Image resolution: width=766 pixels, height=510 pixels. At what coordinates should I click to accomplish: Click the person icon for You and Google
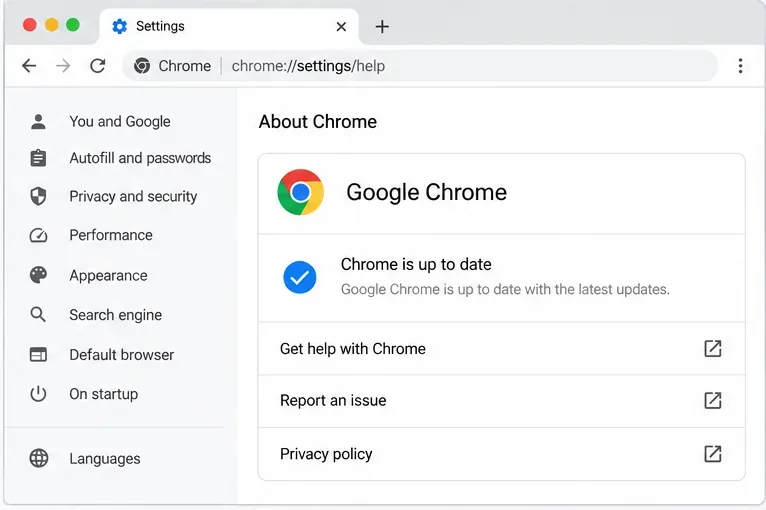click(x=38, y=121)
